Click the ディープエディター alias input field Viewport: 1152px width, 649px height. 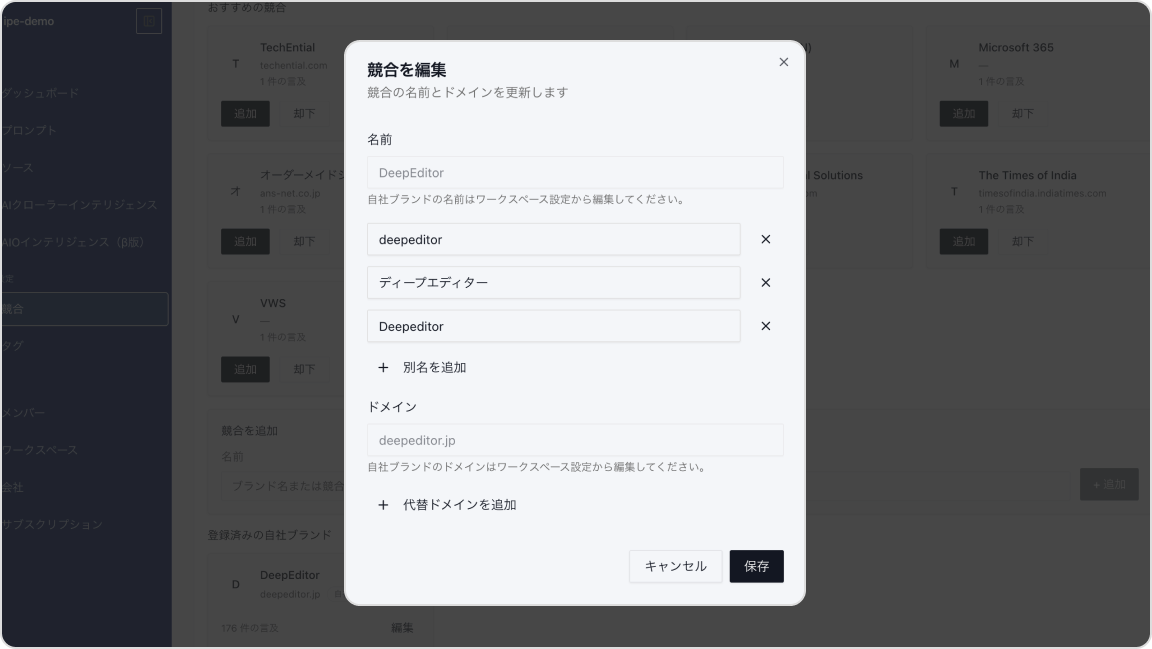(x=553, y=282)
